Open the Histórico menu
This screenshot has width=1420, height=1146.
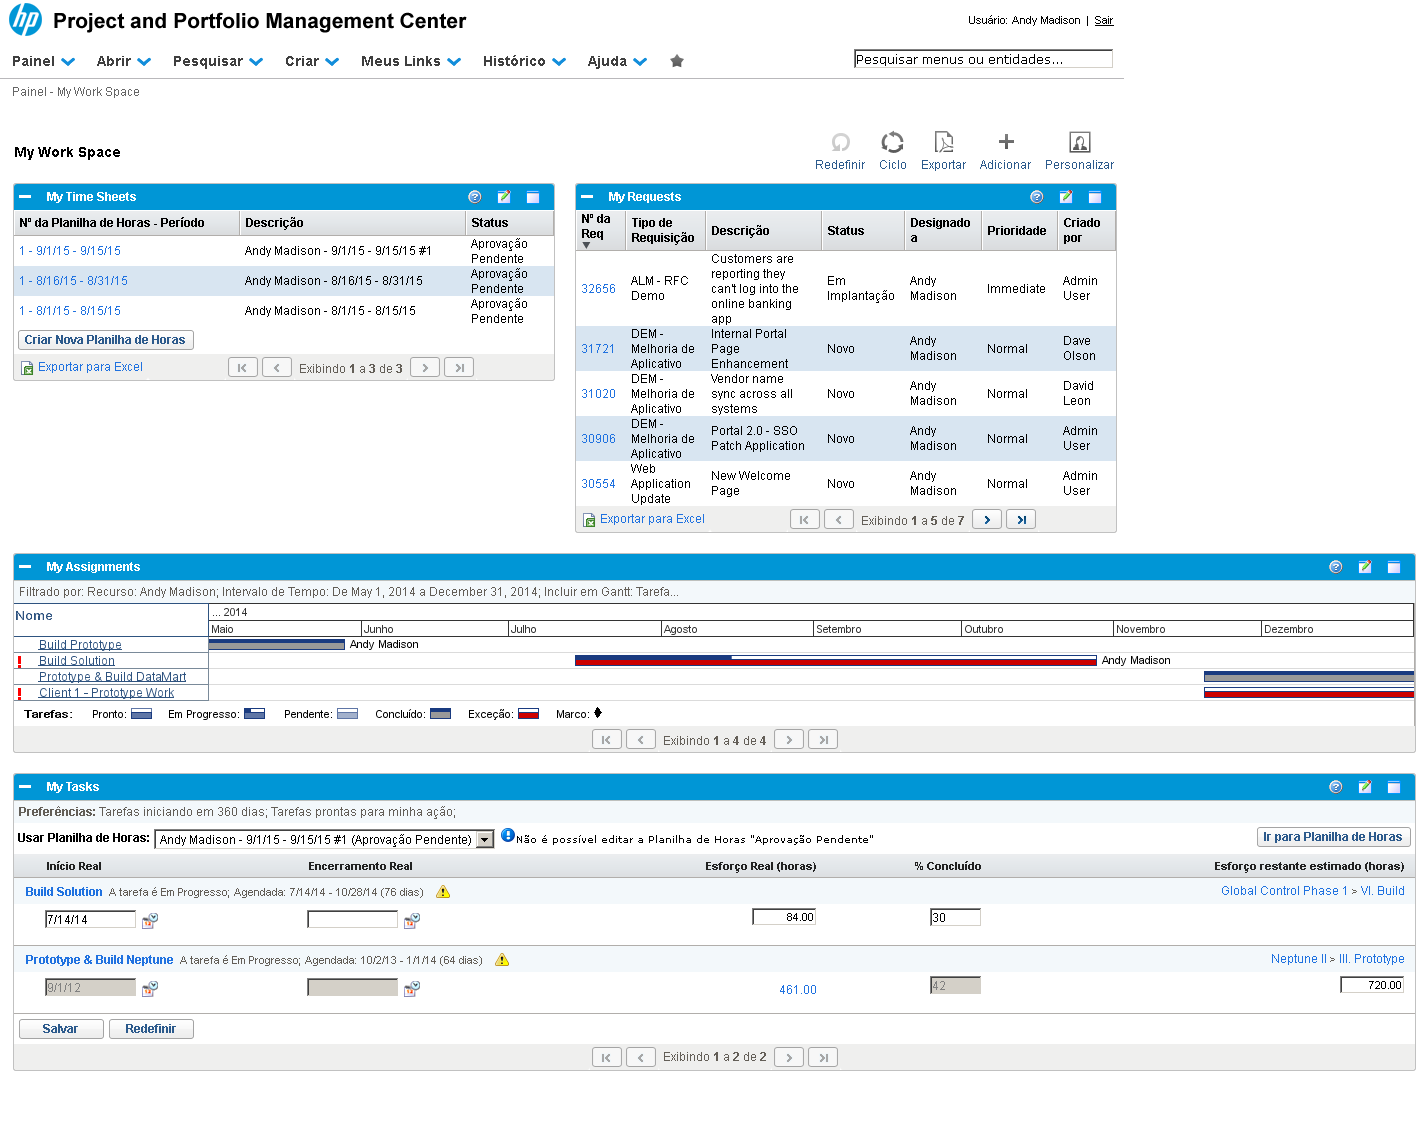(523, 61)
